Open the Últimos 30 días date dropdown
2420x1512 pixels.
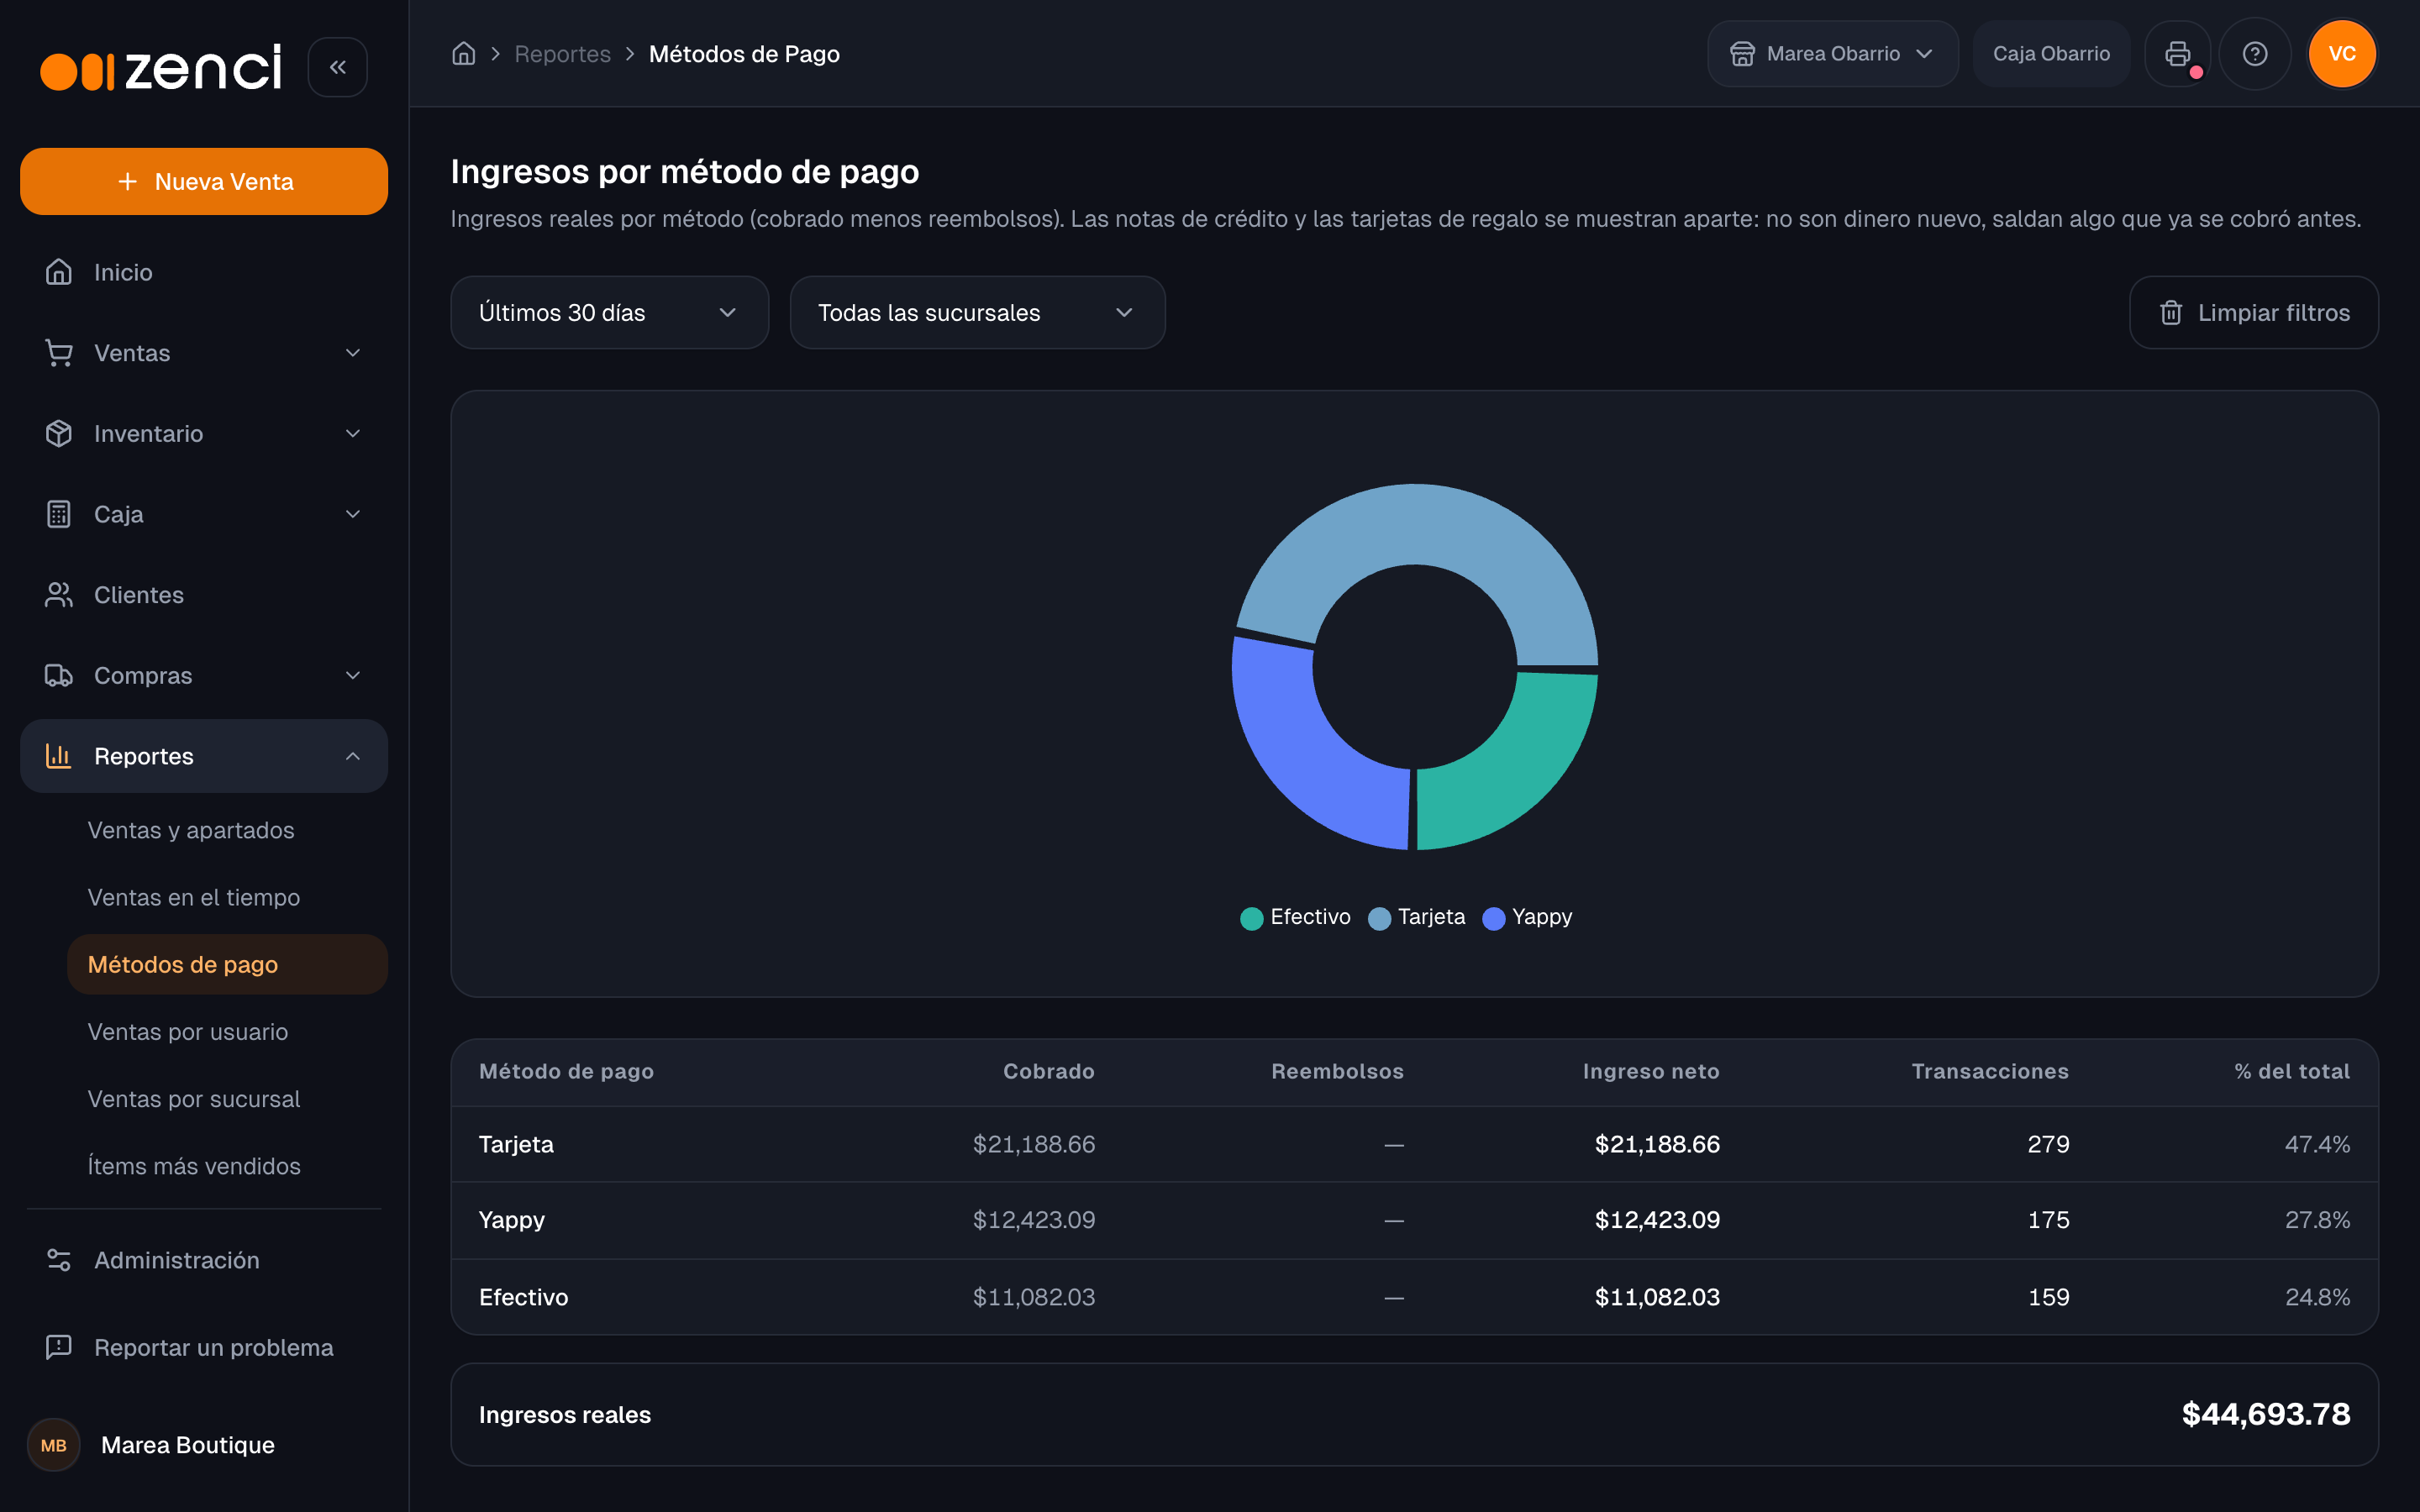coord(609,313)
